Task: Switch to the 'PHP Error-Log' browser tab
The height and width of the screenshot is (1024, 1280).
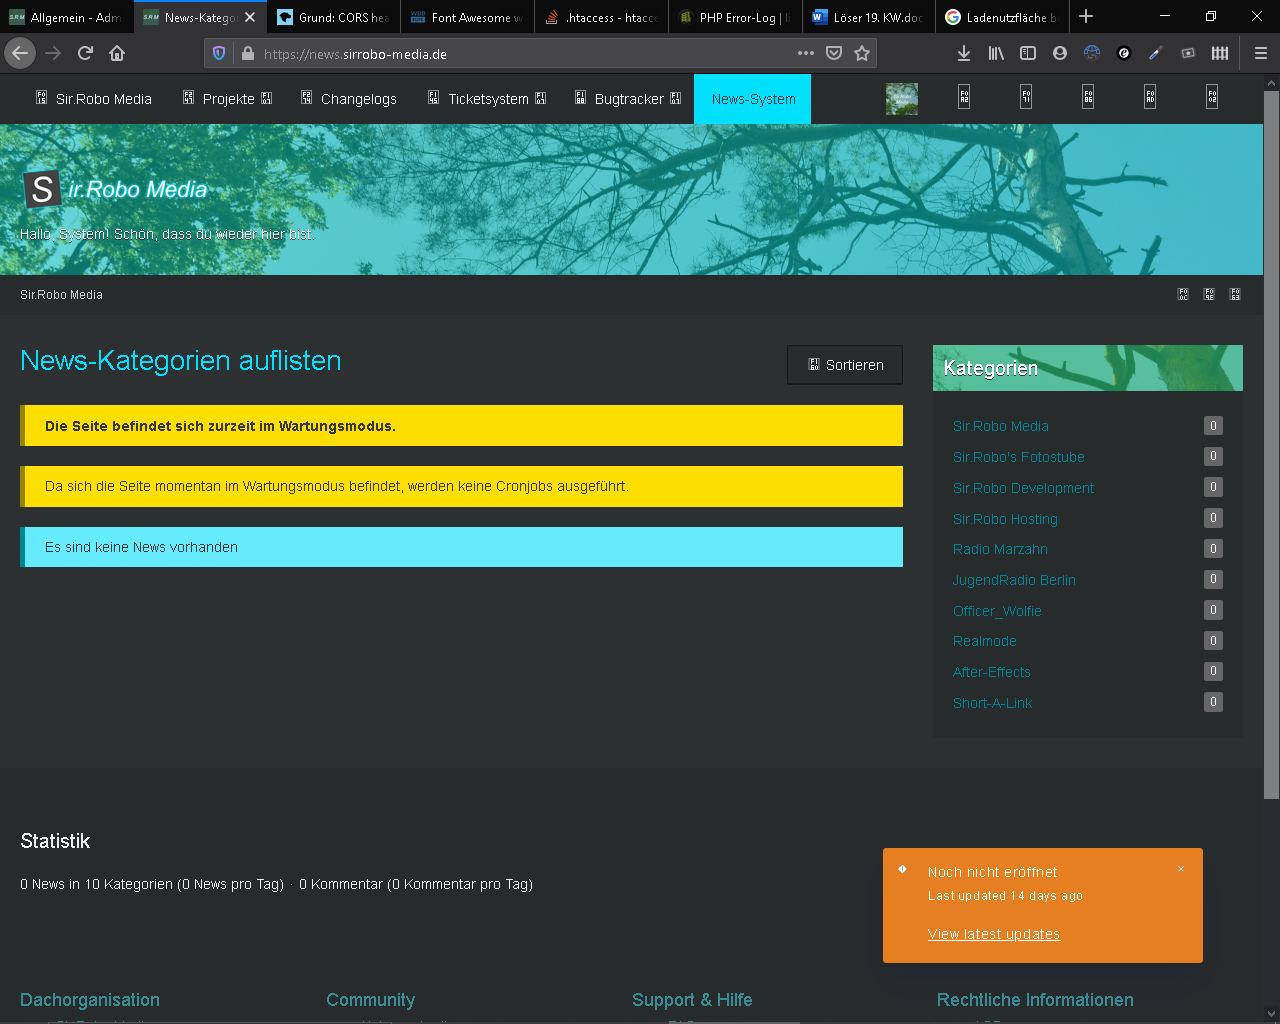Action: tap(735, 17)
